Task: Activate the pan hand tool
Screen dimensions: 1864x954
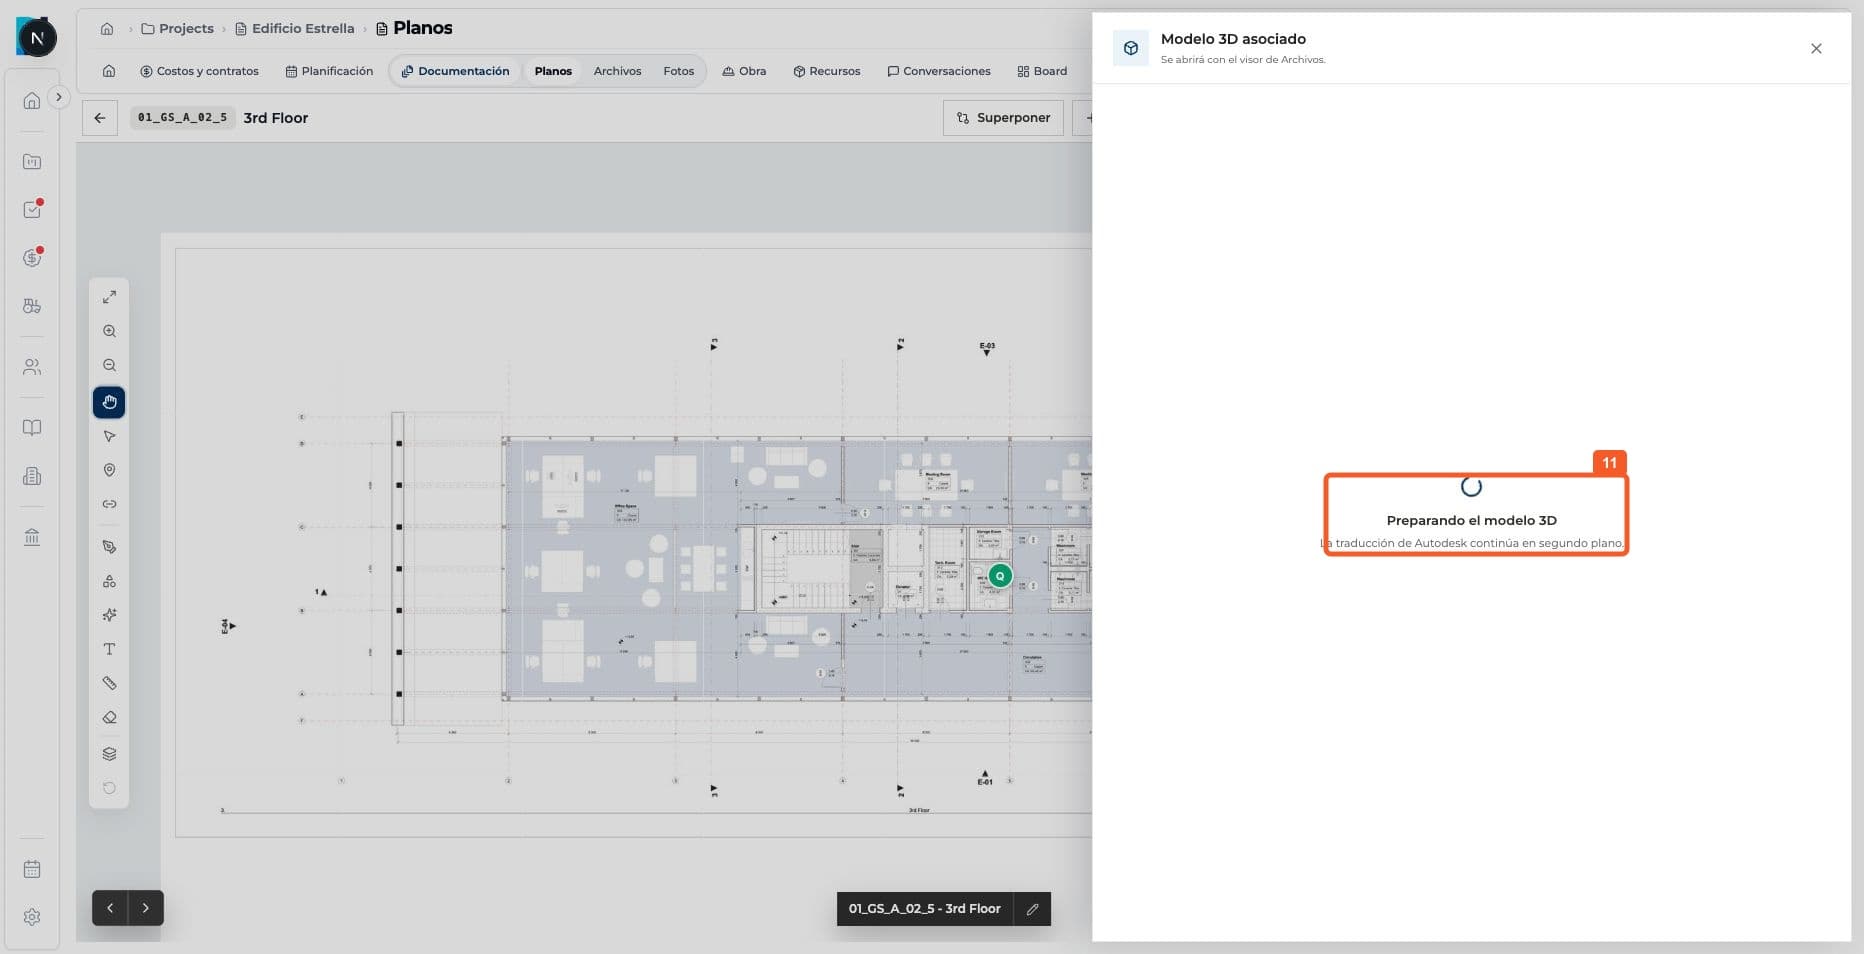Action: 109,402
